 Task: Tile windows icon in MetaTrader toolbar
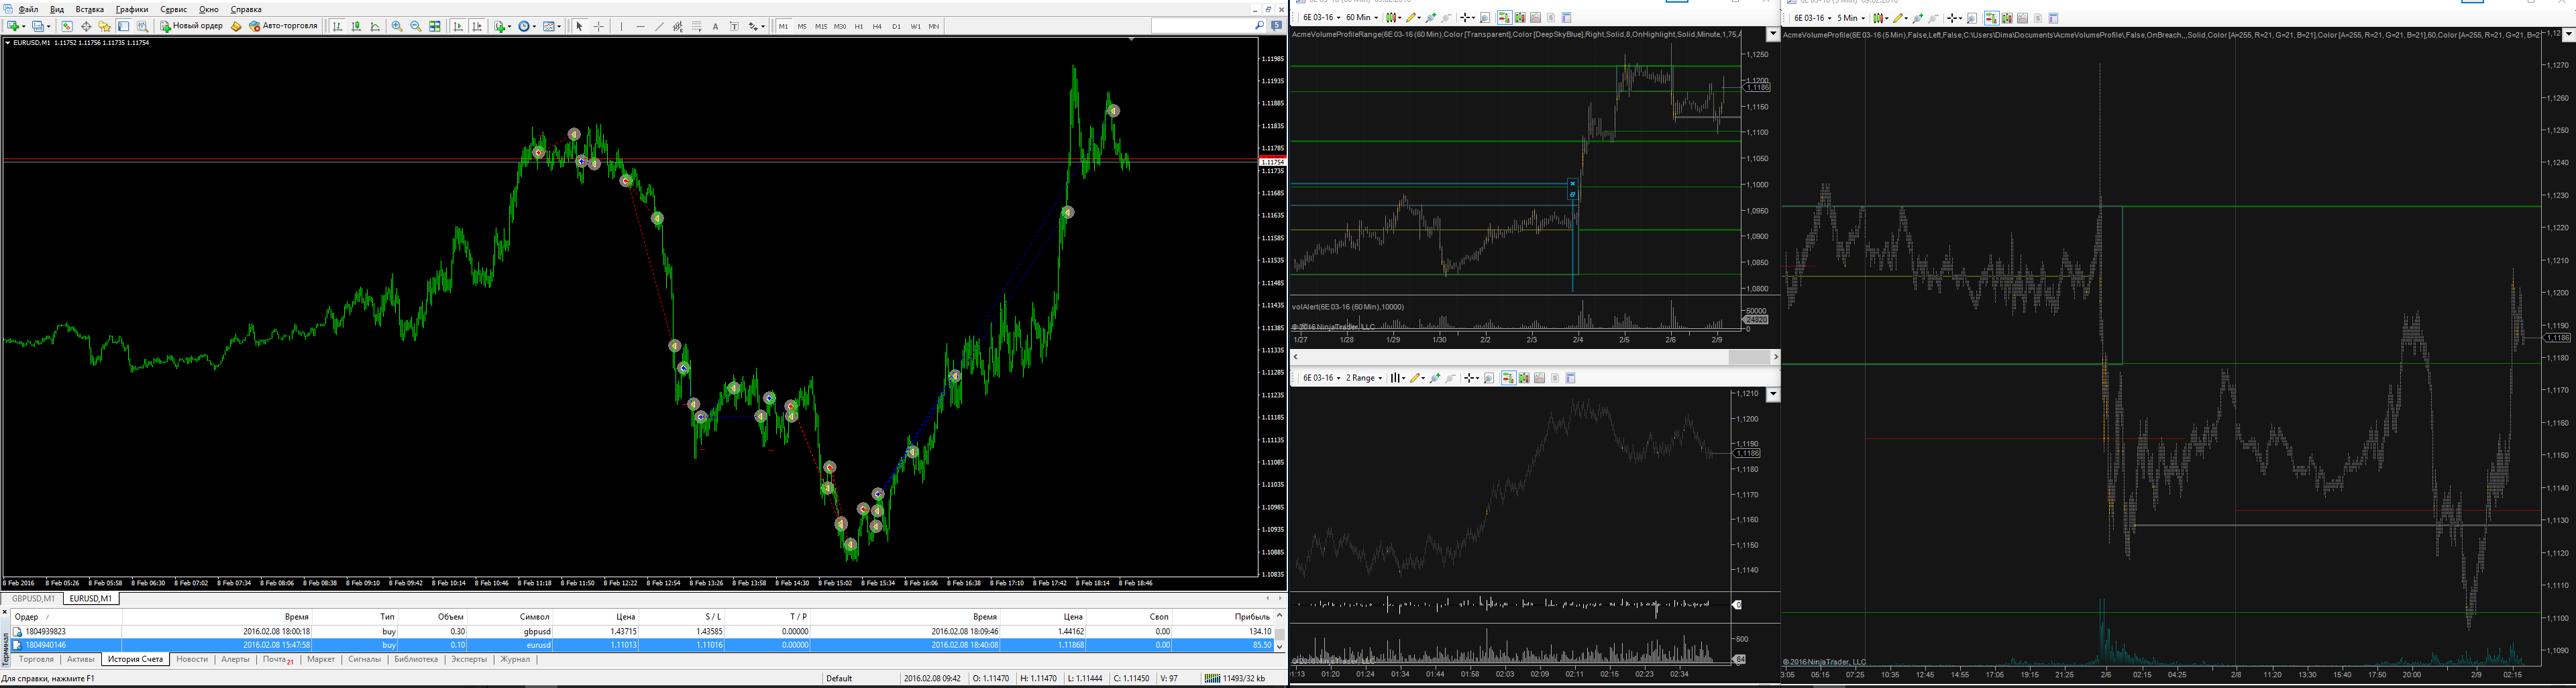pyautogui.click(x=435, y=26)
